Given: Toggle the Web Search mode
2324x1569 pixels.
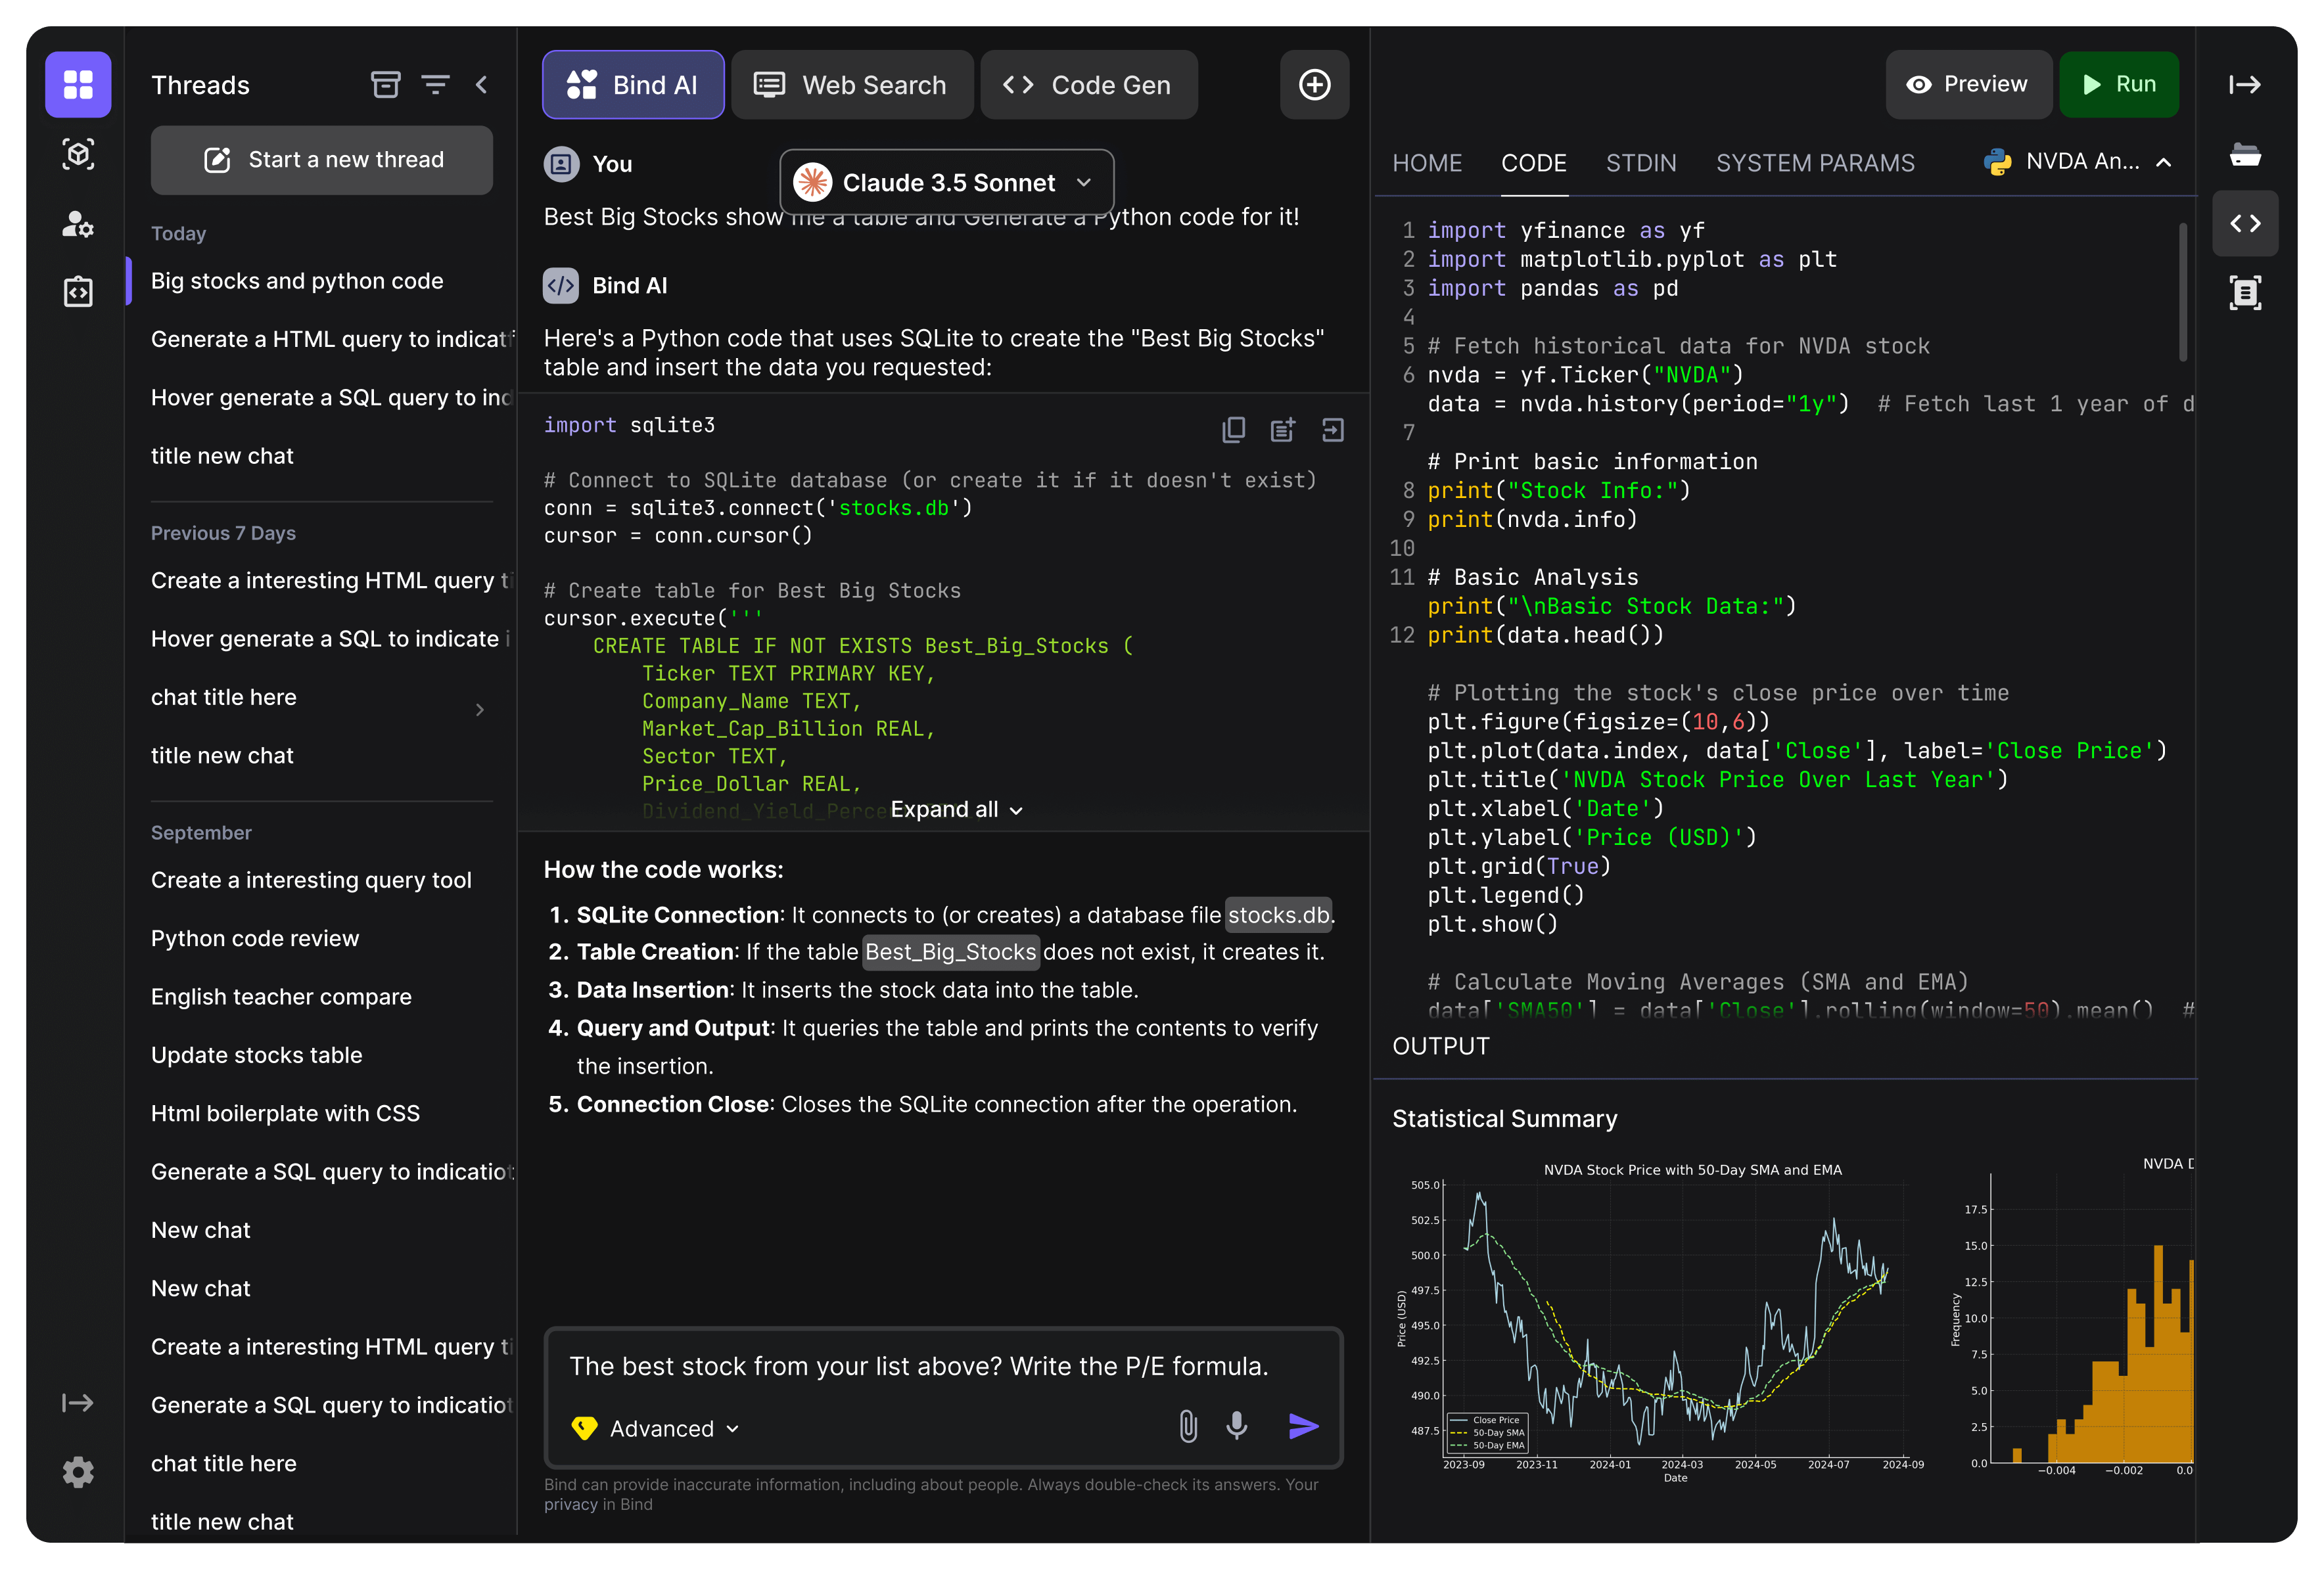Looking at the screenshot, I should 852,84.
